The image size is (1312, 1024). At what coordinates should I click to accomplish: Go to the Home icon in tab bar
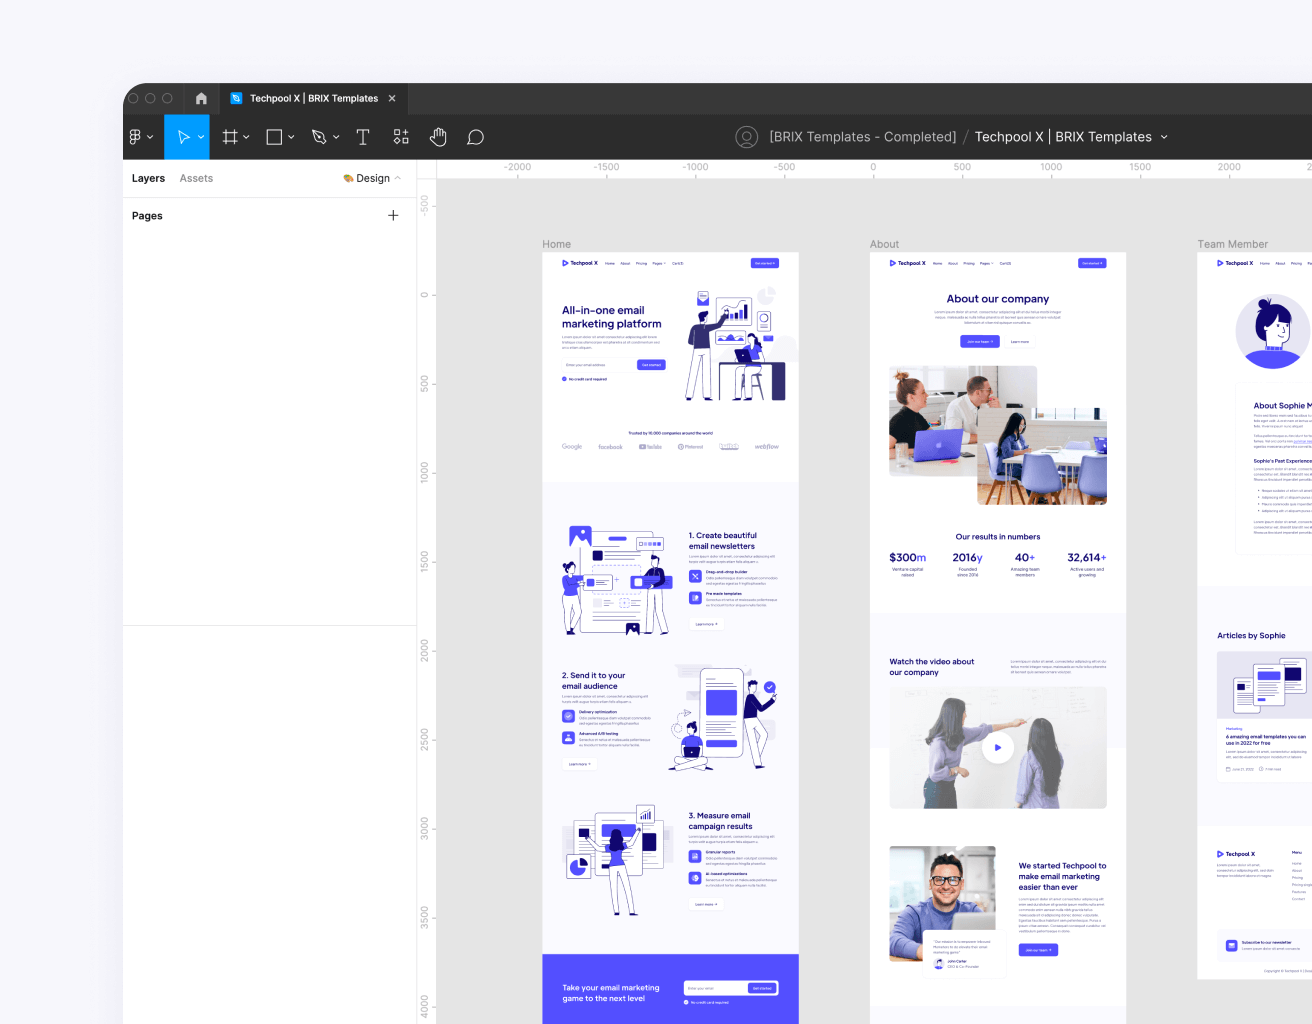coord(201,98)
